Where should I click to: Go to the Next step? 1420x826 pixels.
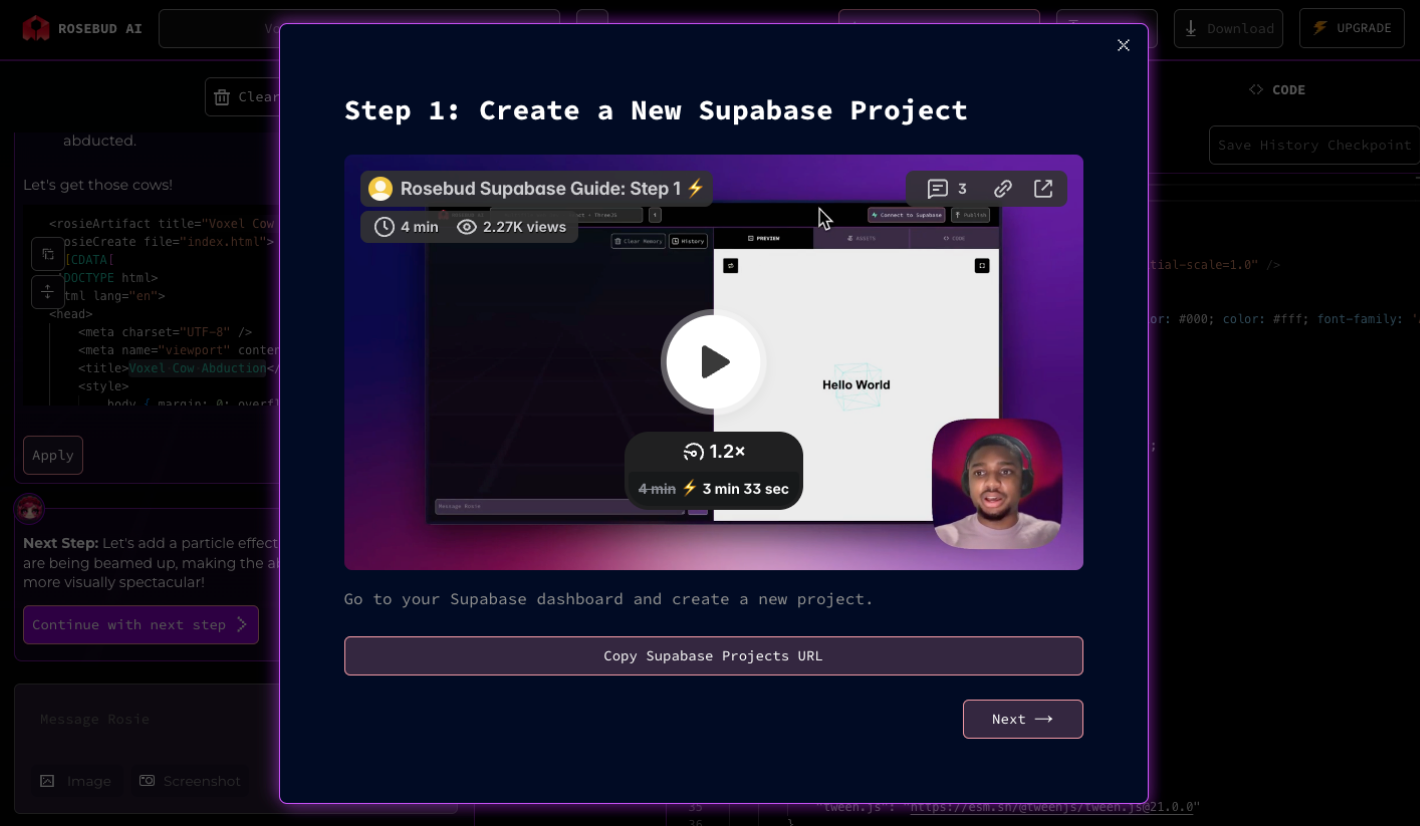[1022, 719]
